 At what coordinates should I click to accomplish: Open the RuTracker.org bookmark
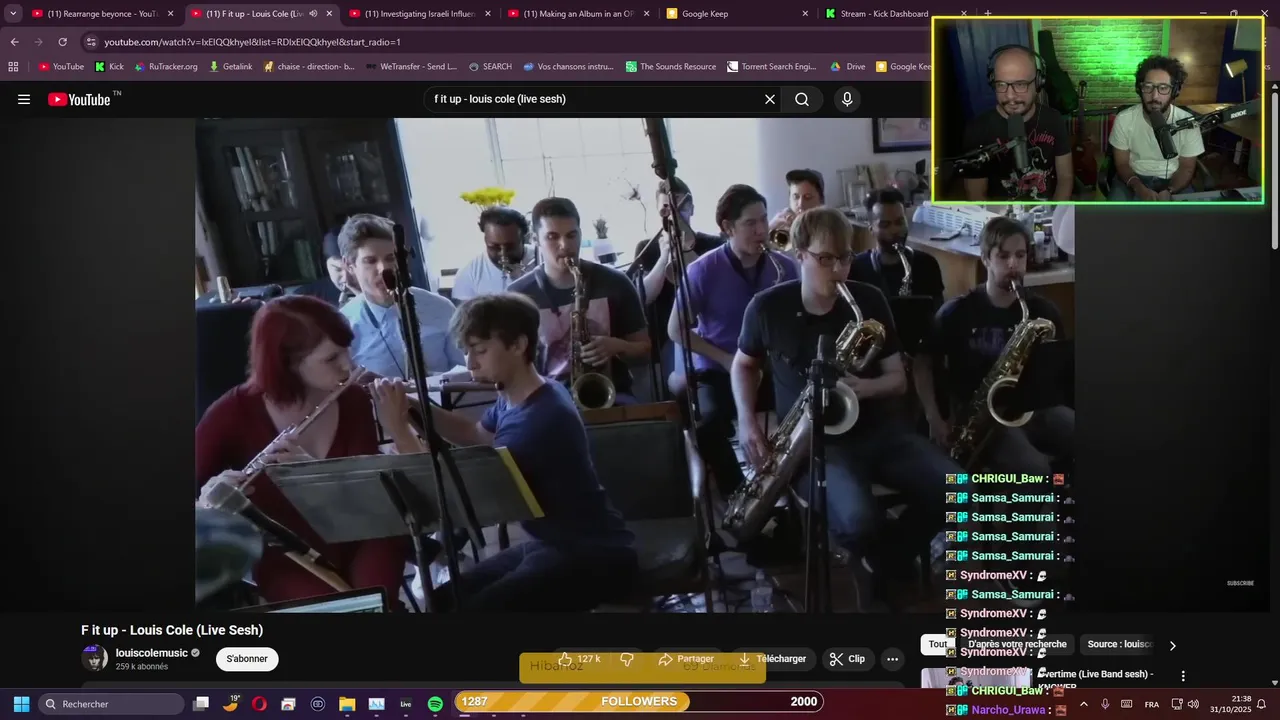[165, 67]
